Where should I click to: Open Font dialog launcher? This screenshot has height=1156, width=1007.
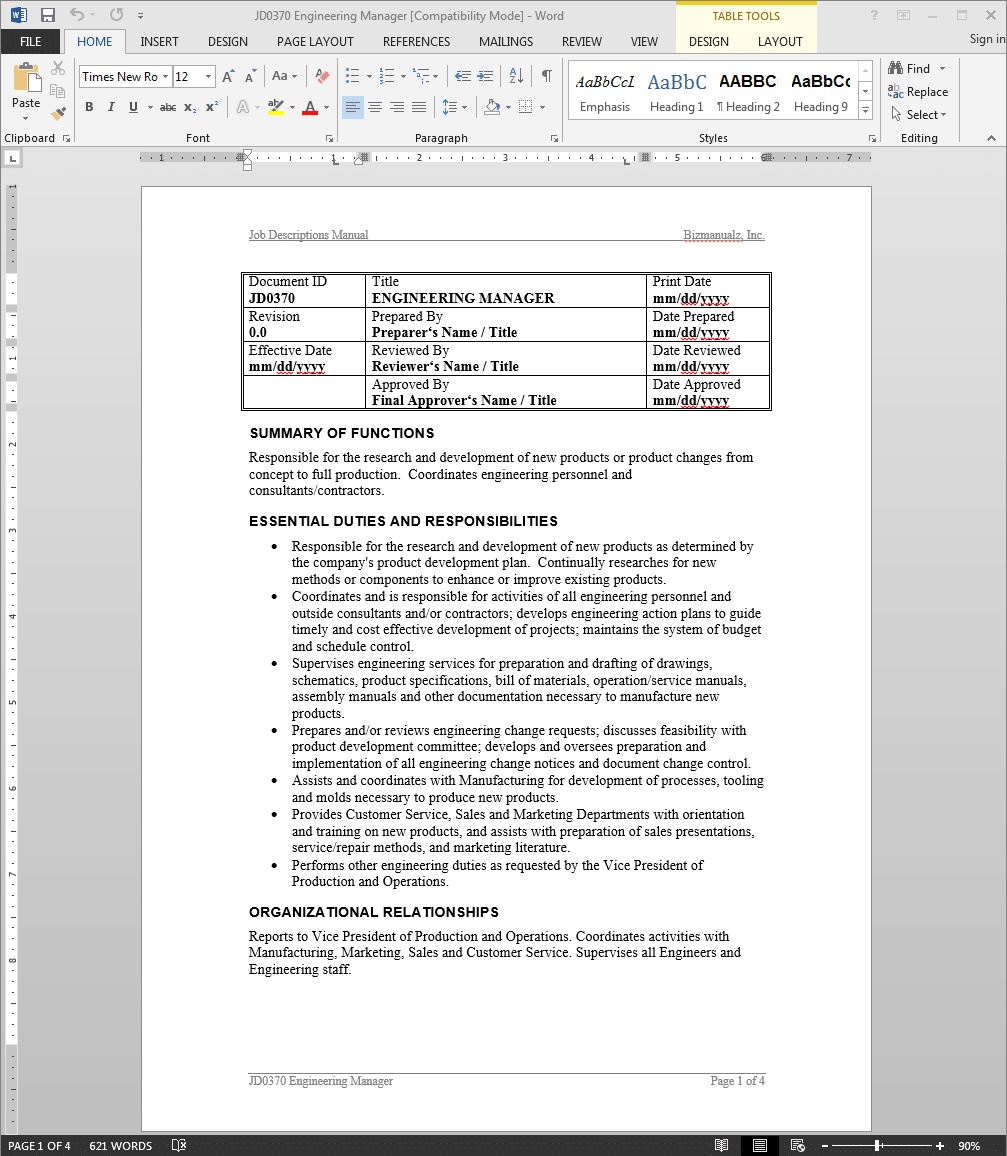(329, 139)
